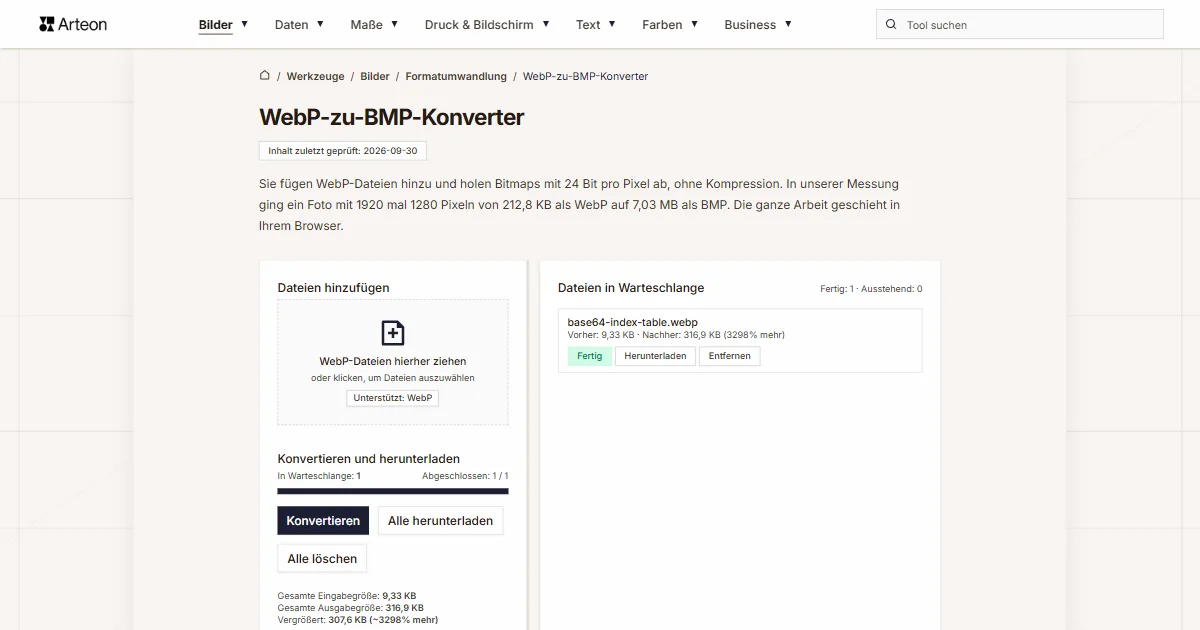Open the Farben menu

click(x=662, y=24)
